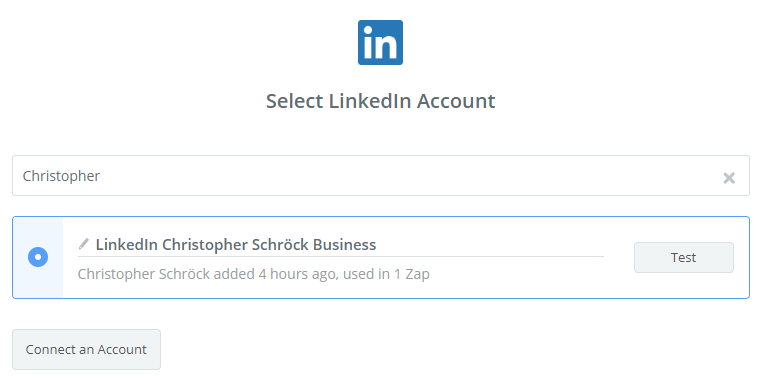Click the Select LinkedIn Account heading
This screenshot has height=379, width=757.
(380, 101)
